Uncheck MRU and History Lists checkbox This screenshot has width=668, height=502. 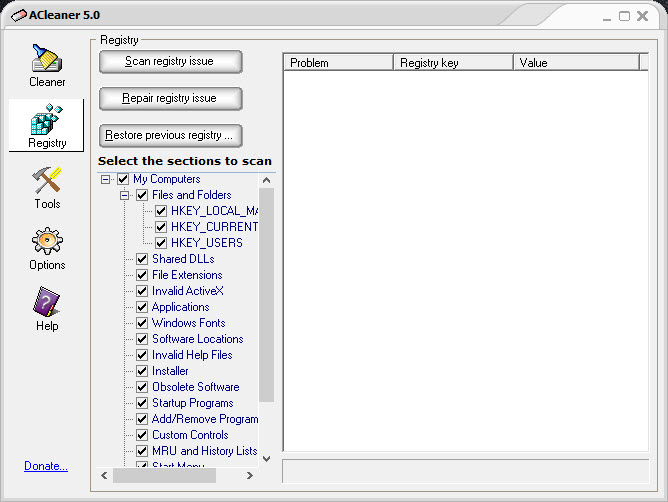(x=142, y=451)
